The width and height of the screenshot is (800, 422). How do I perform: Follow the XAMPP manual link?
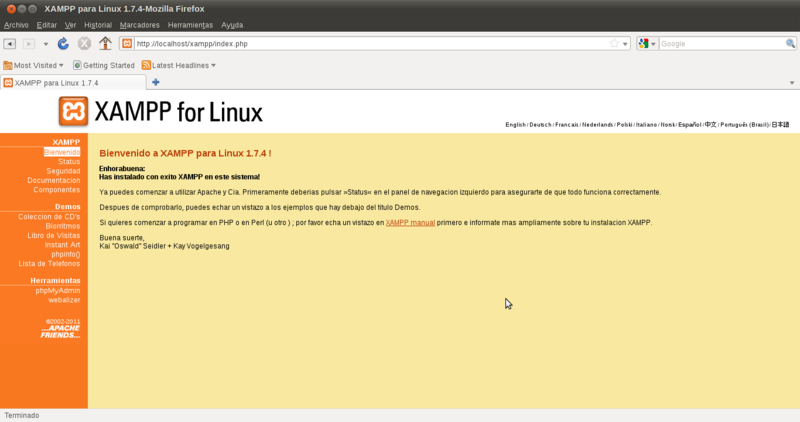point(410,222)
